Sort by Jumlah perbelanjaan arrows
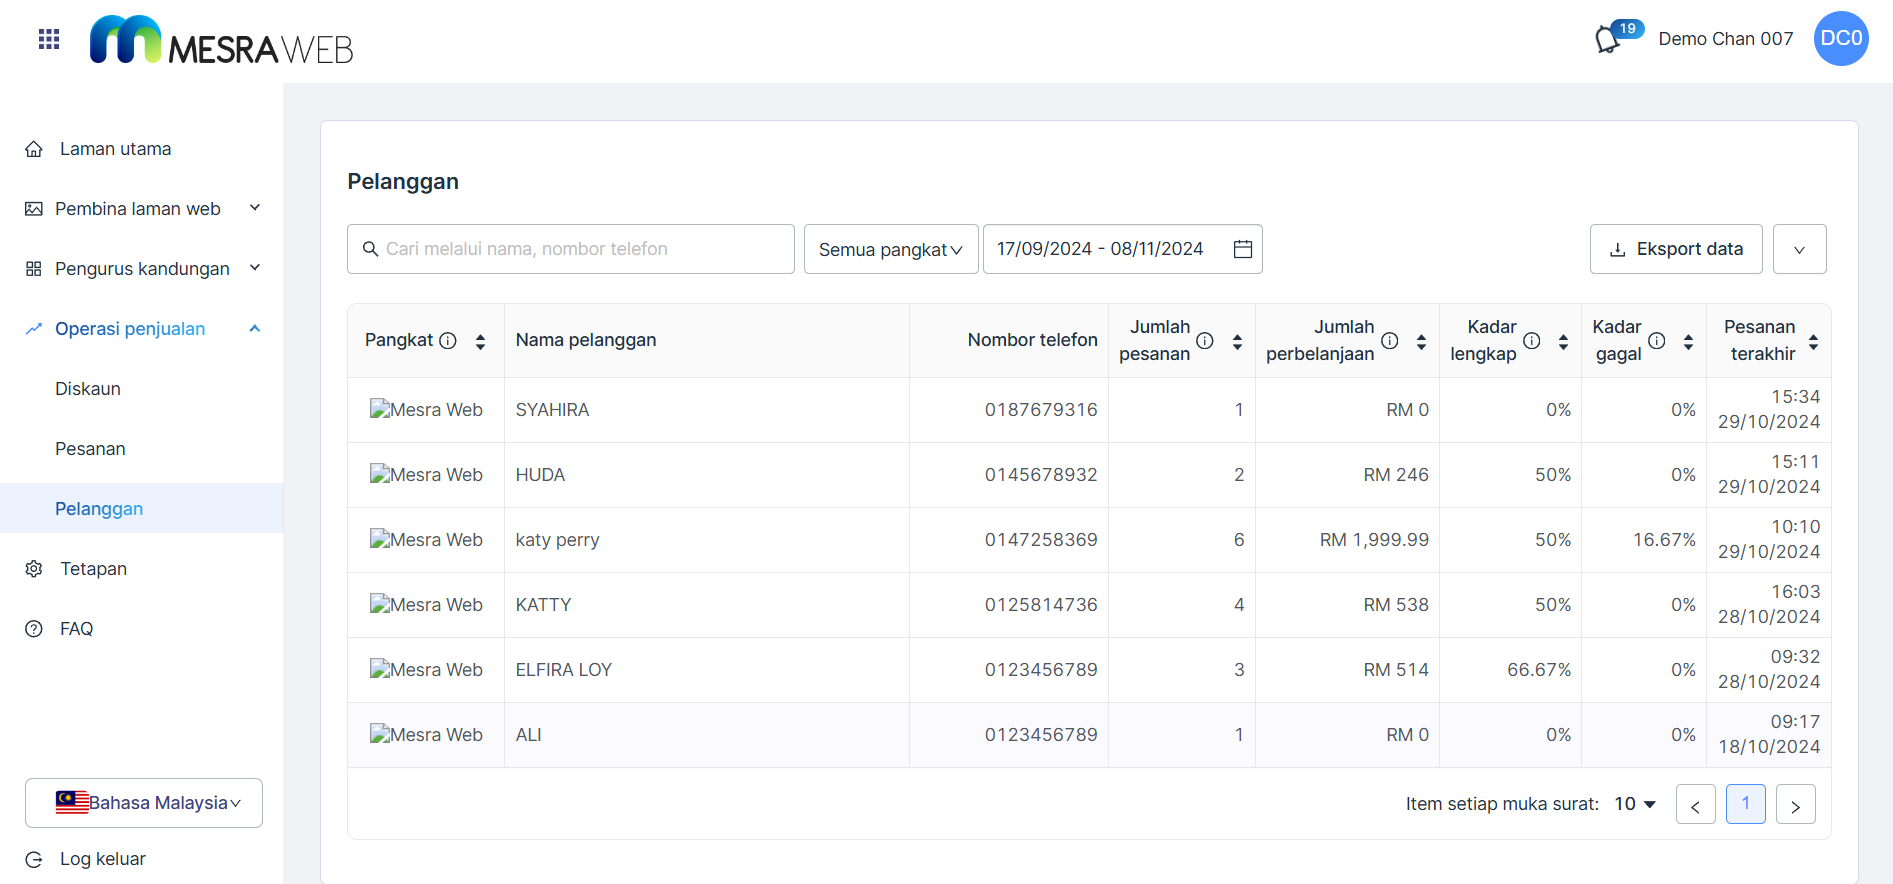The height and width of the screenshot is (884, 1893). pyautogui.click(x=1421, y=342)
